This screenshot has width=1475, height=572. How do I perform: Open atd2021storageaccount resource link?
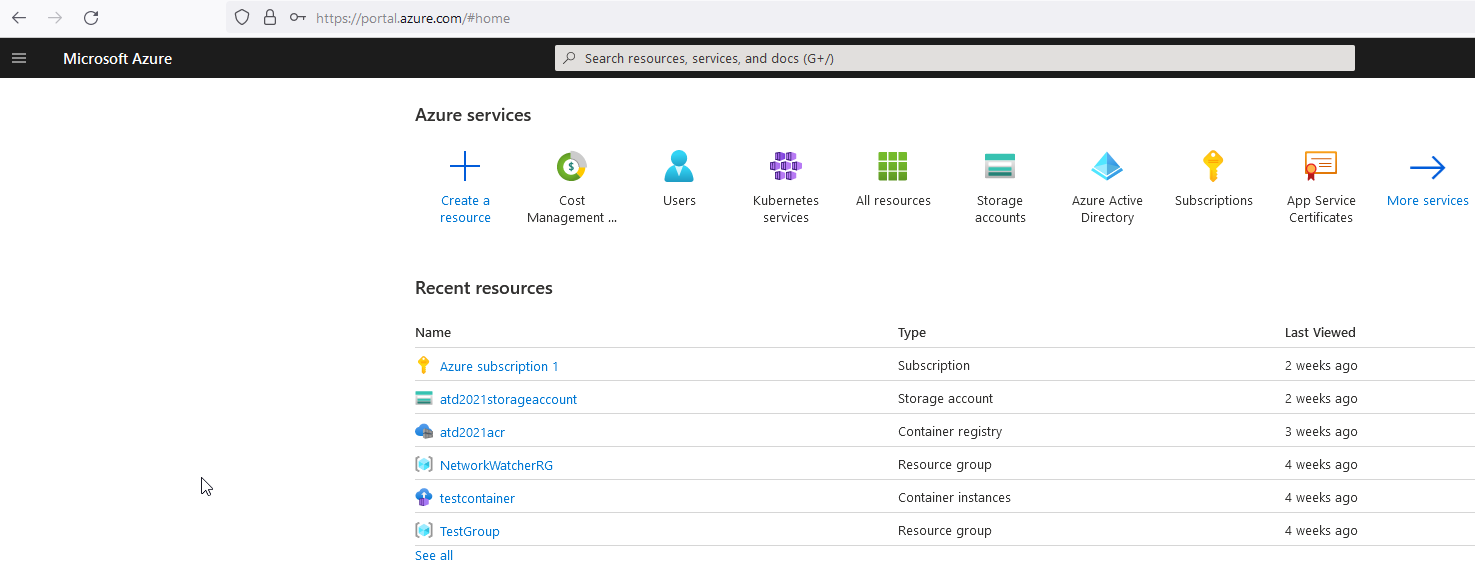(x=508, y=399)
